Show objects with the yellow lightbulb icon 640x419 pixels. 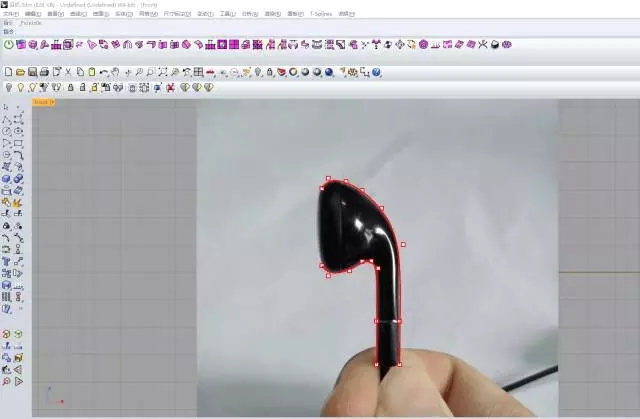click(x=20, y=87)
